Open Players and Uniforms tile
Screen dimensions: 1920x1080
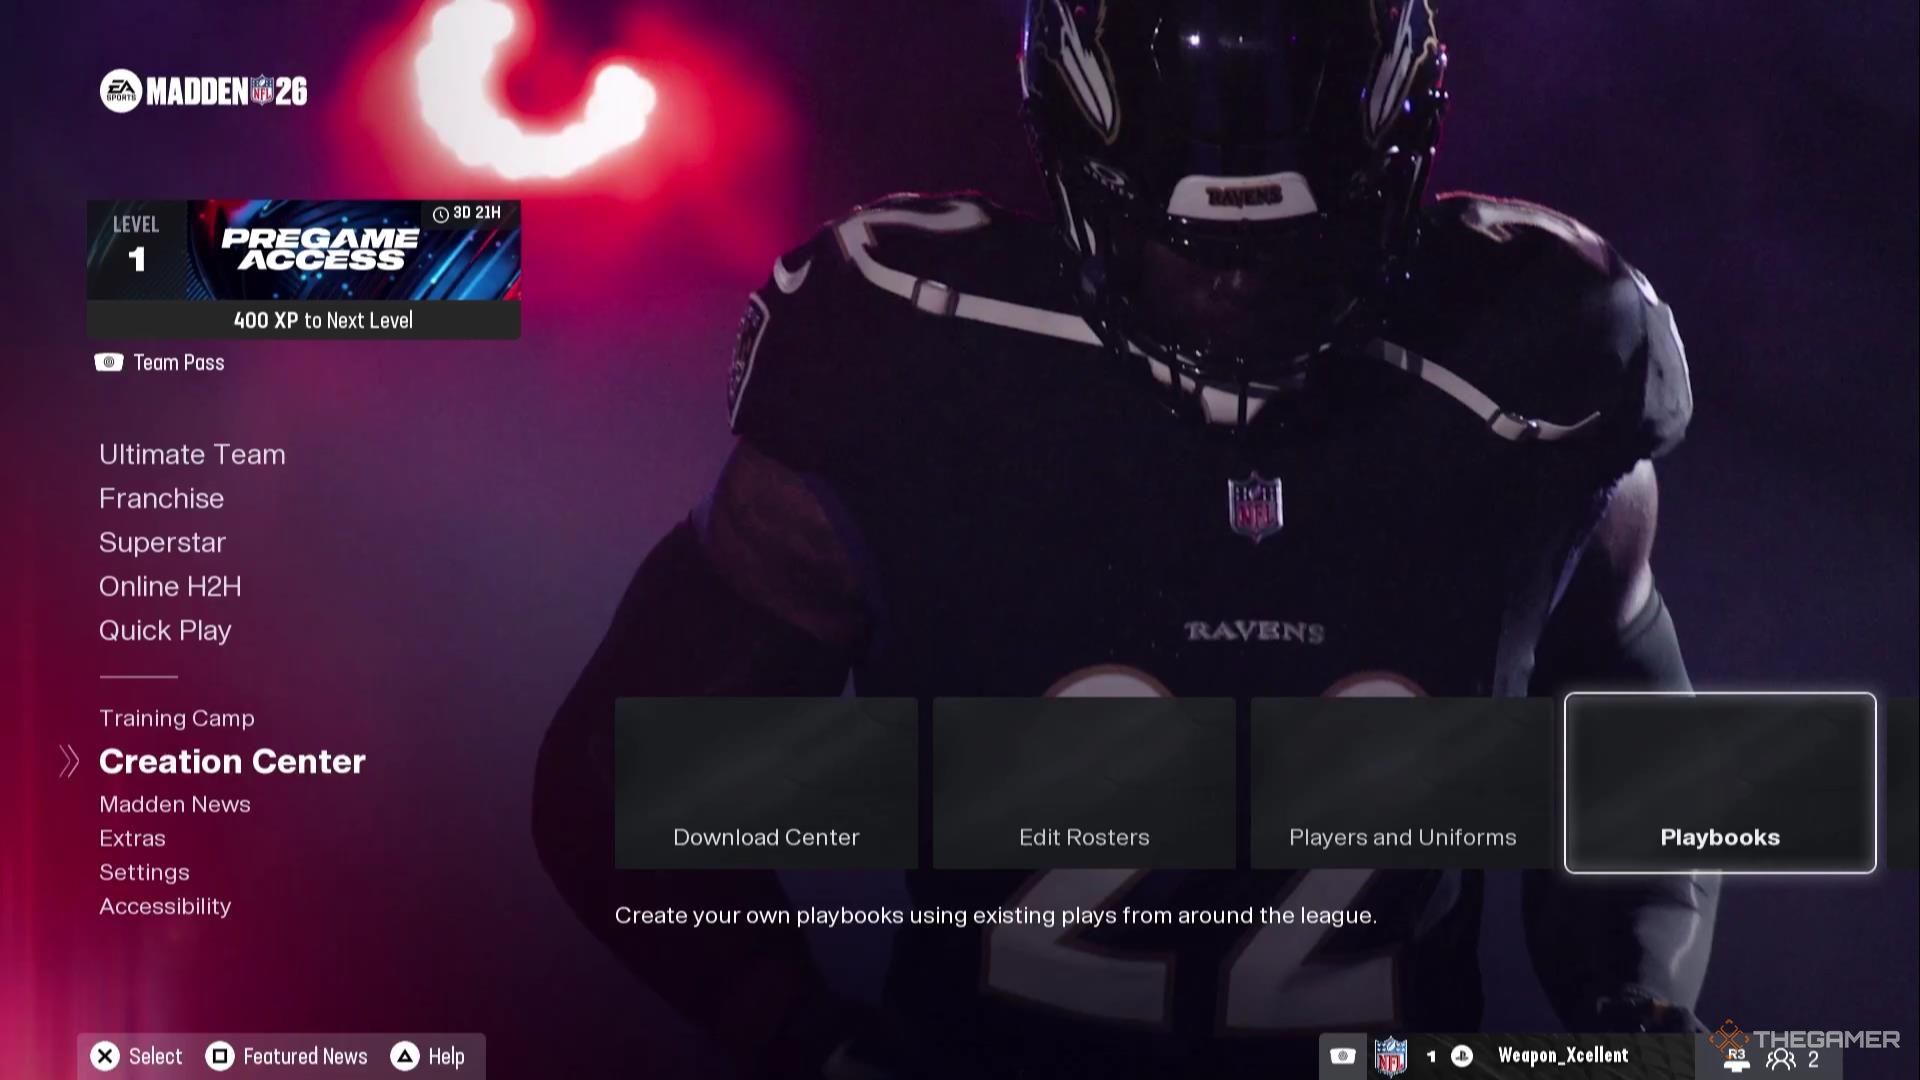[1402, 783]
